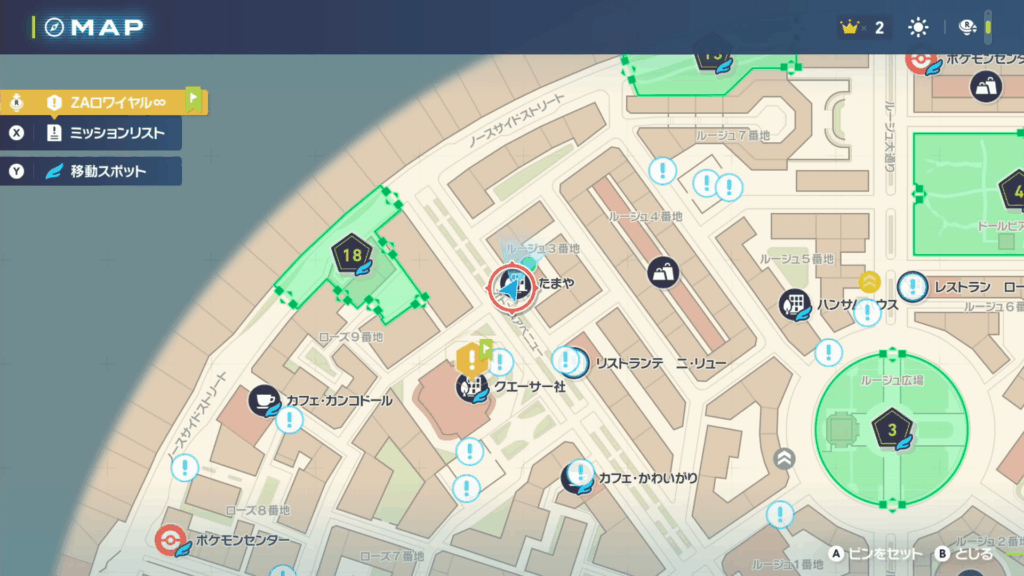Click the Café Cancoillotte cup icon
The height and width of the screenshot is (576, 1024).
point(264,400)
